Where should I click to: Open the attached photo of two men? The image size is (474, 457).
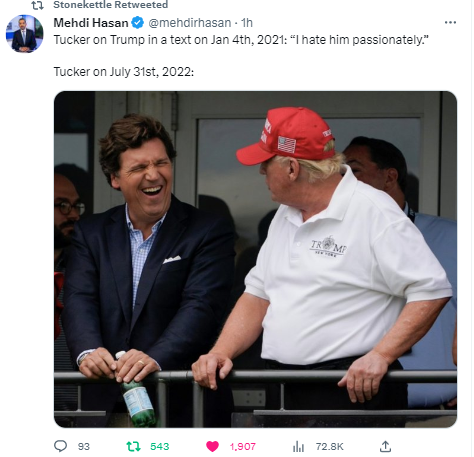(x=255, y=259)
